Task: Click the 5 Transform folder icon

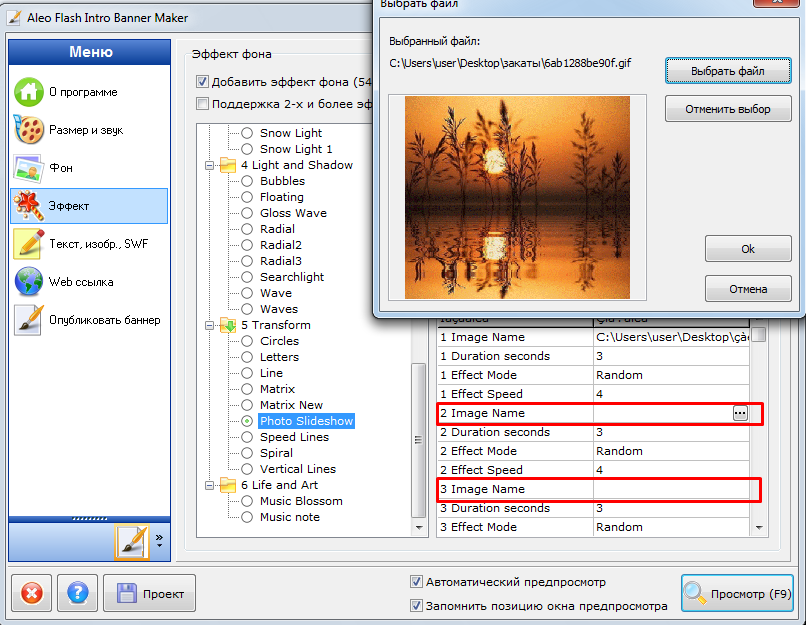Action: click(x=228, y=325)
